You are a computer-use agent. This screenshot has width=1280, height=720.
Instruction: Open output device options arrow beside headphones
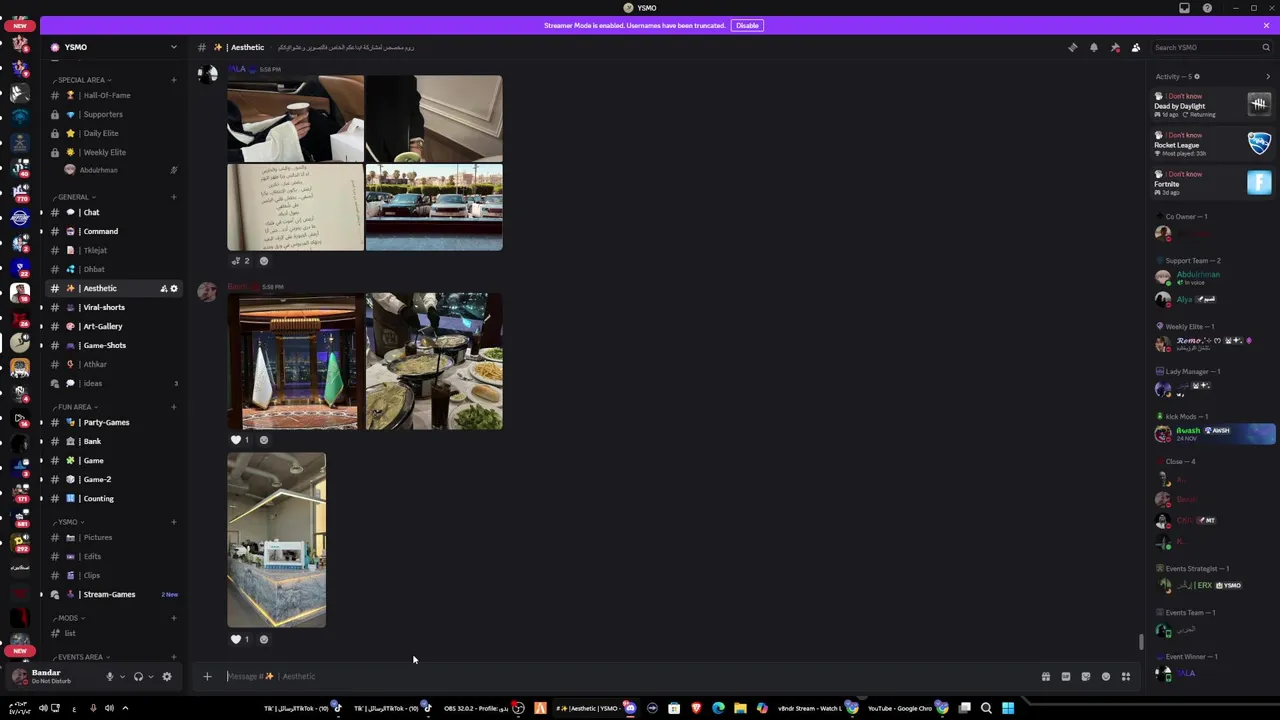point(151,677)
